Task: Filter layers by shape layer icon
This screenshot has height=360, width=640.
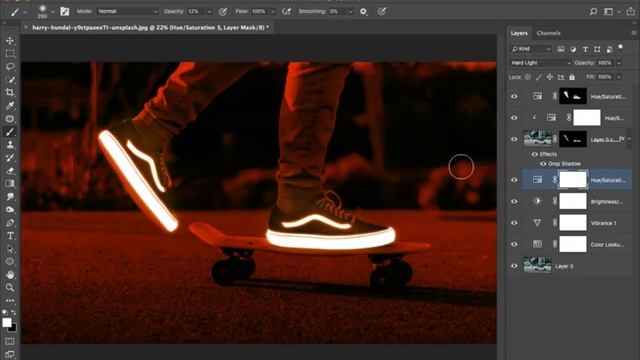Action: coord(597,49)
